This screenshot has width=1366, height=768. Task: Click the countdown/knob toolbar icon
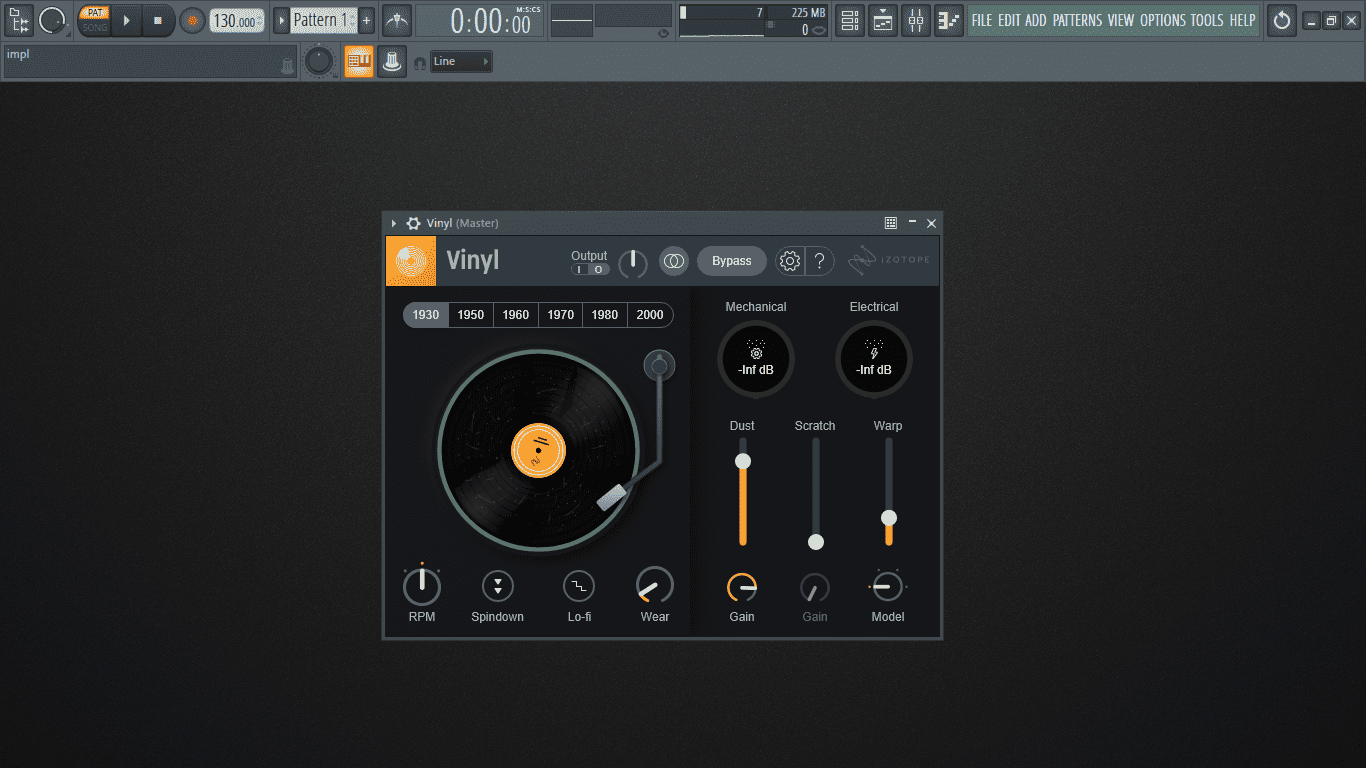click(x=392, y=62)
